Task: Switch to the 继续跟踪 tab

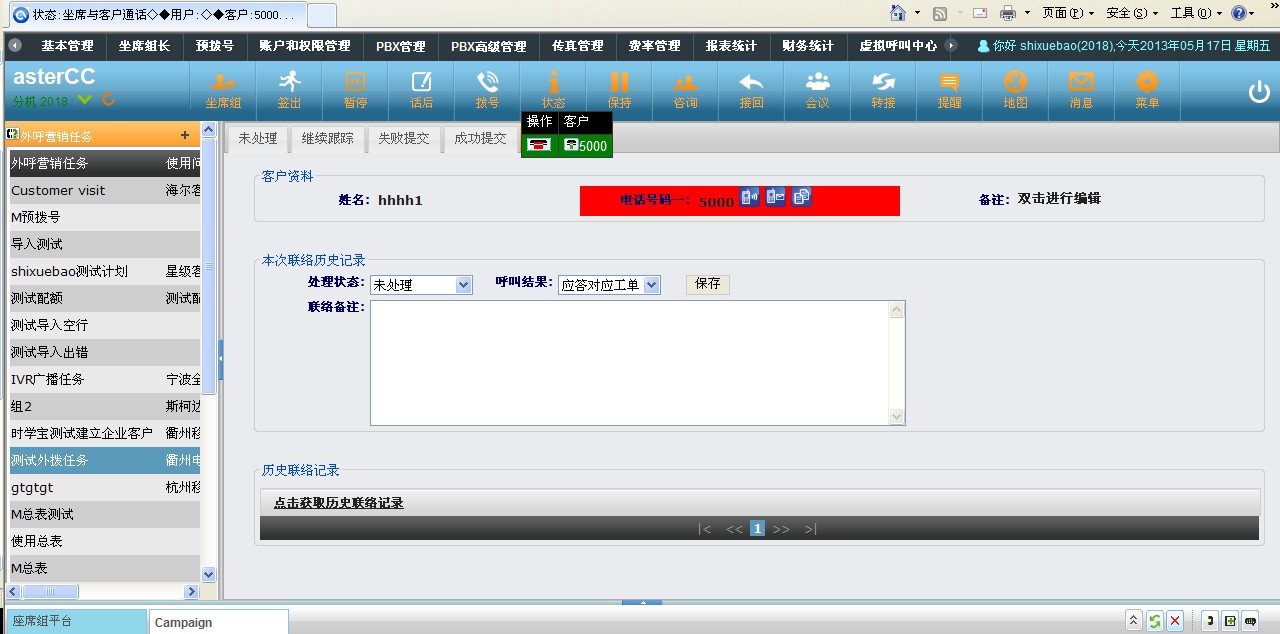Action: (327, 138)
